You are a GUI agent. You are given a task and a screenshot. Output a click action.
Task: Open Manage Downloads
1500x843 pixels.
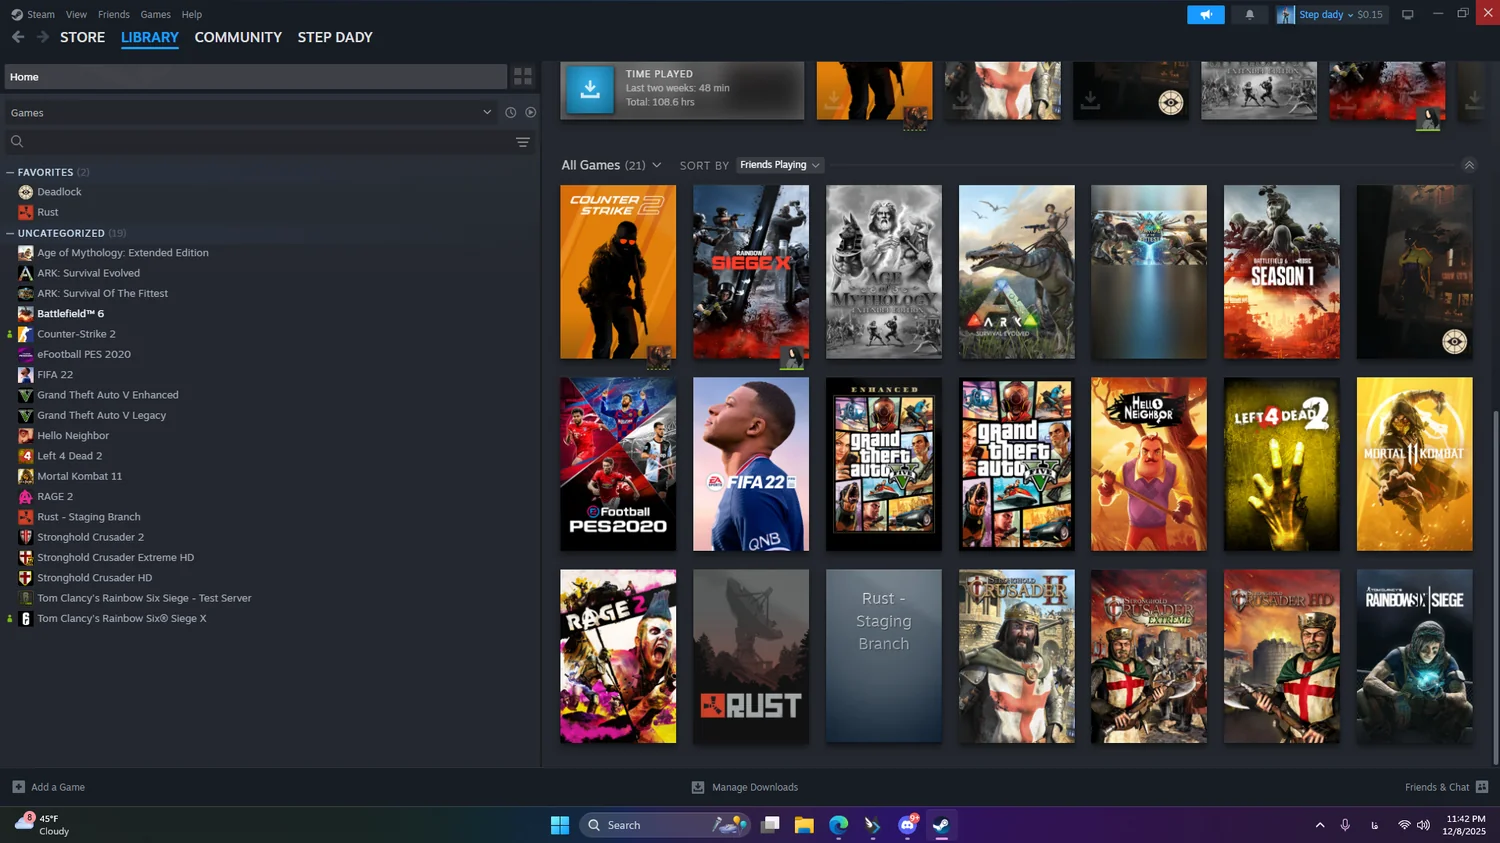(745, 787)
